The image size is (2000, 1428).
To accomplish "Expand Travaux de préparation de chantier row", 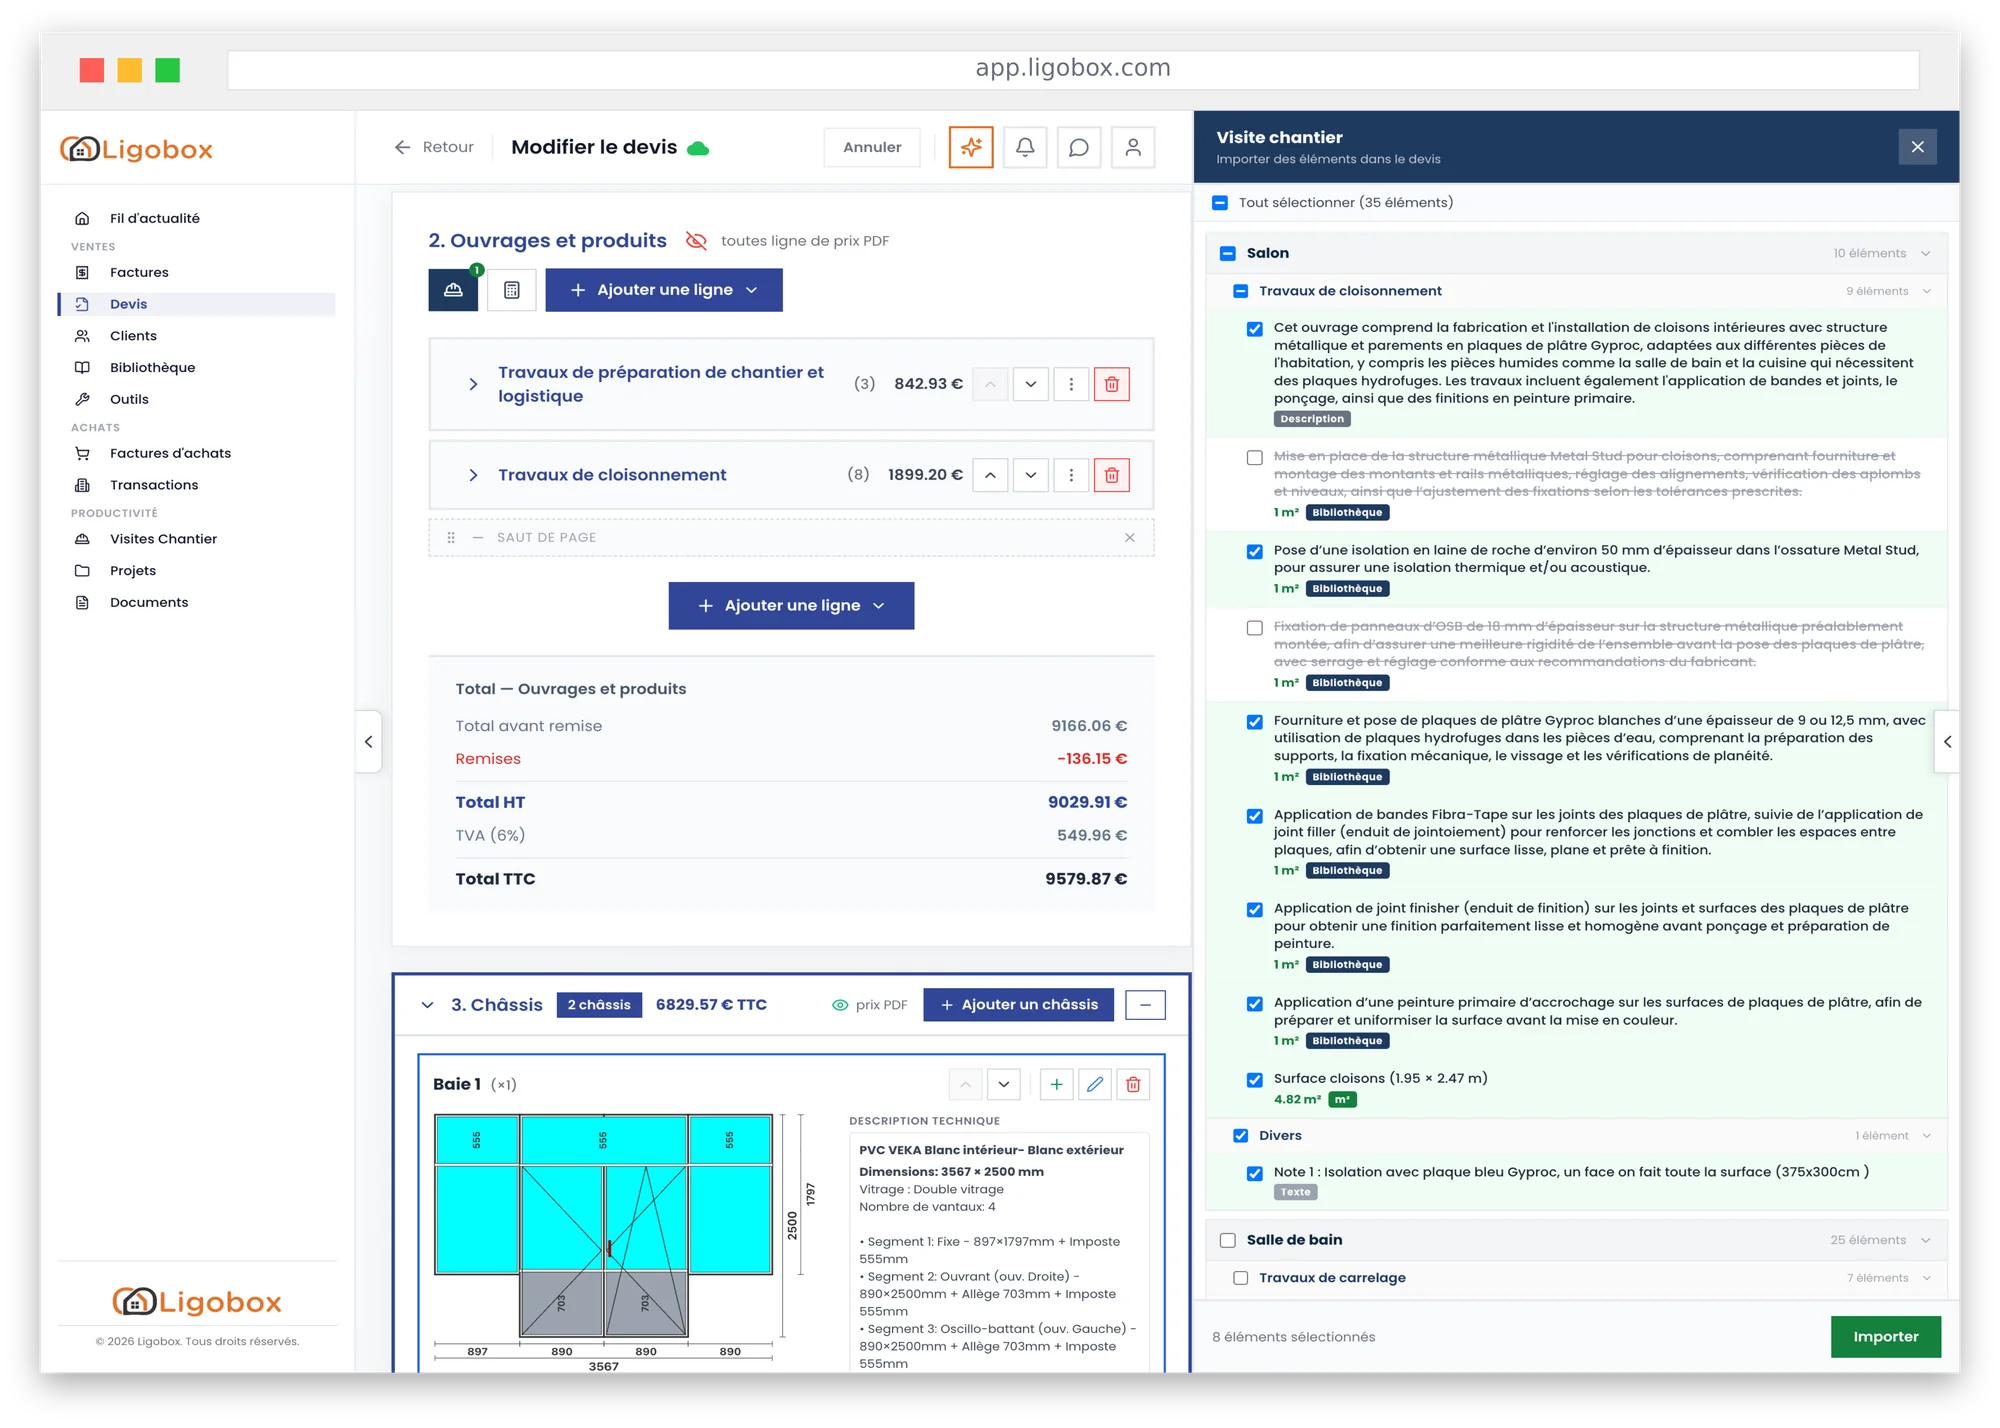I will pos(473,384).
